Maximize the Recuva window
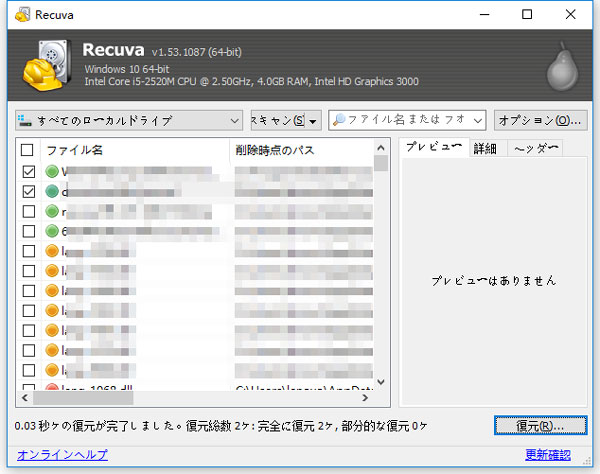Image resolution: width=600 pixels, height=474 pixels. (x=527, y=15)
